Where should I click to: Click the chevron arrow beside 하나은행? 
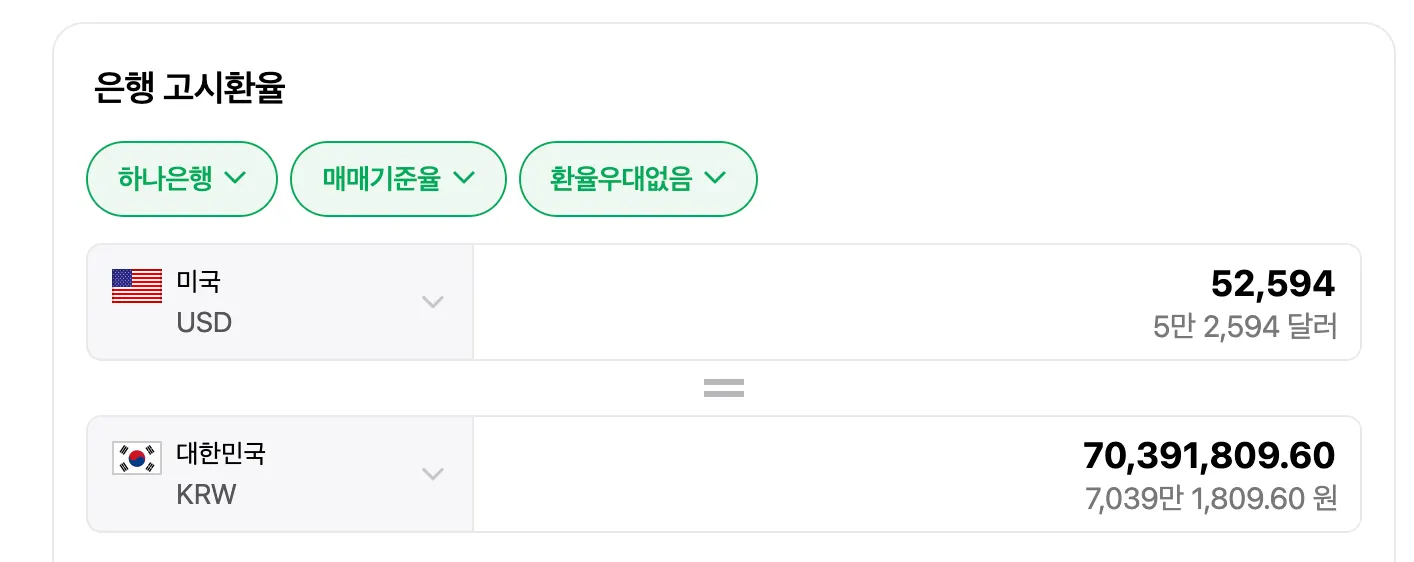(x=235, y=178)
